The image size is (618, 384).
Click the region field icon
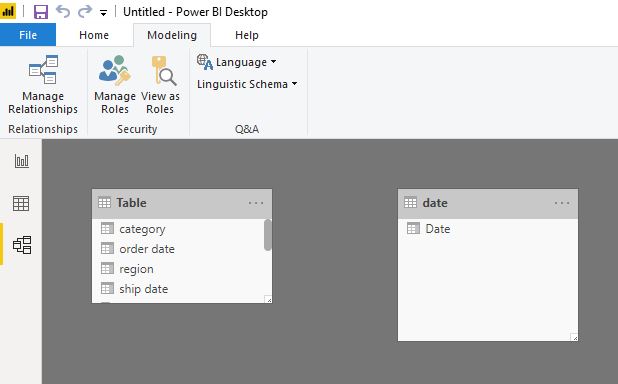107,268
